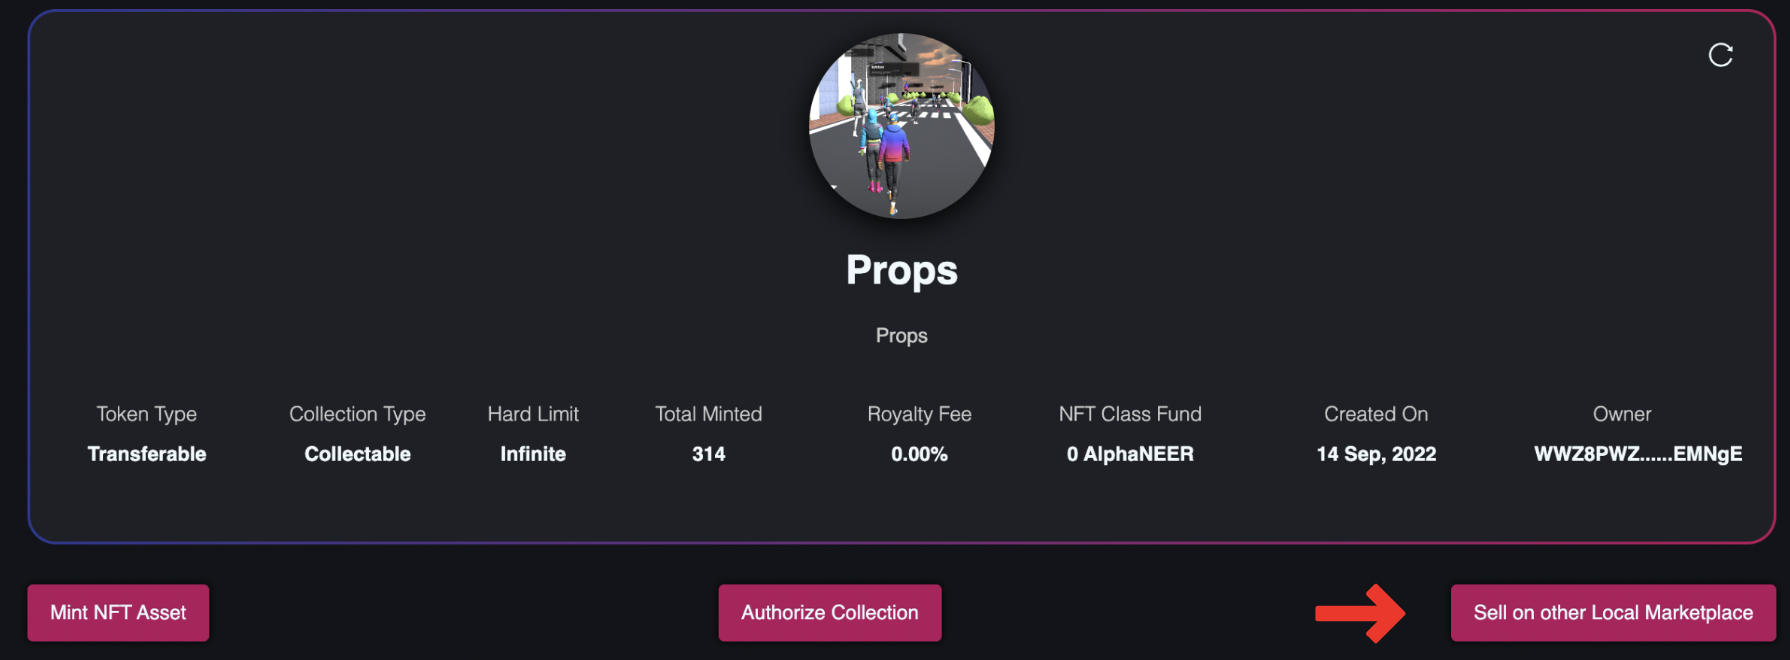This screenshot has height=660, width=1790.
Task: Click the Royalty Fee label
Action: tap(919, 414)
